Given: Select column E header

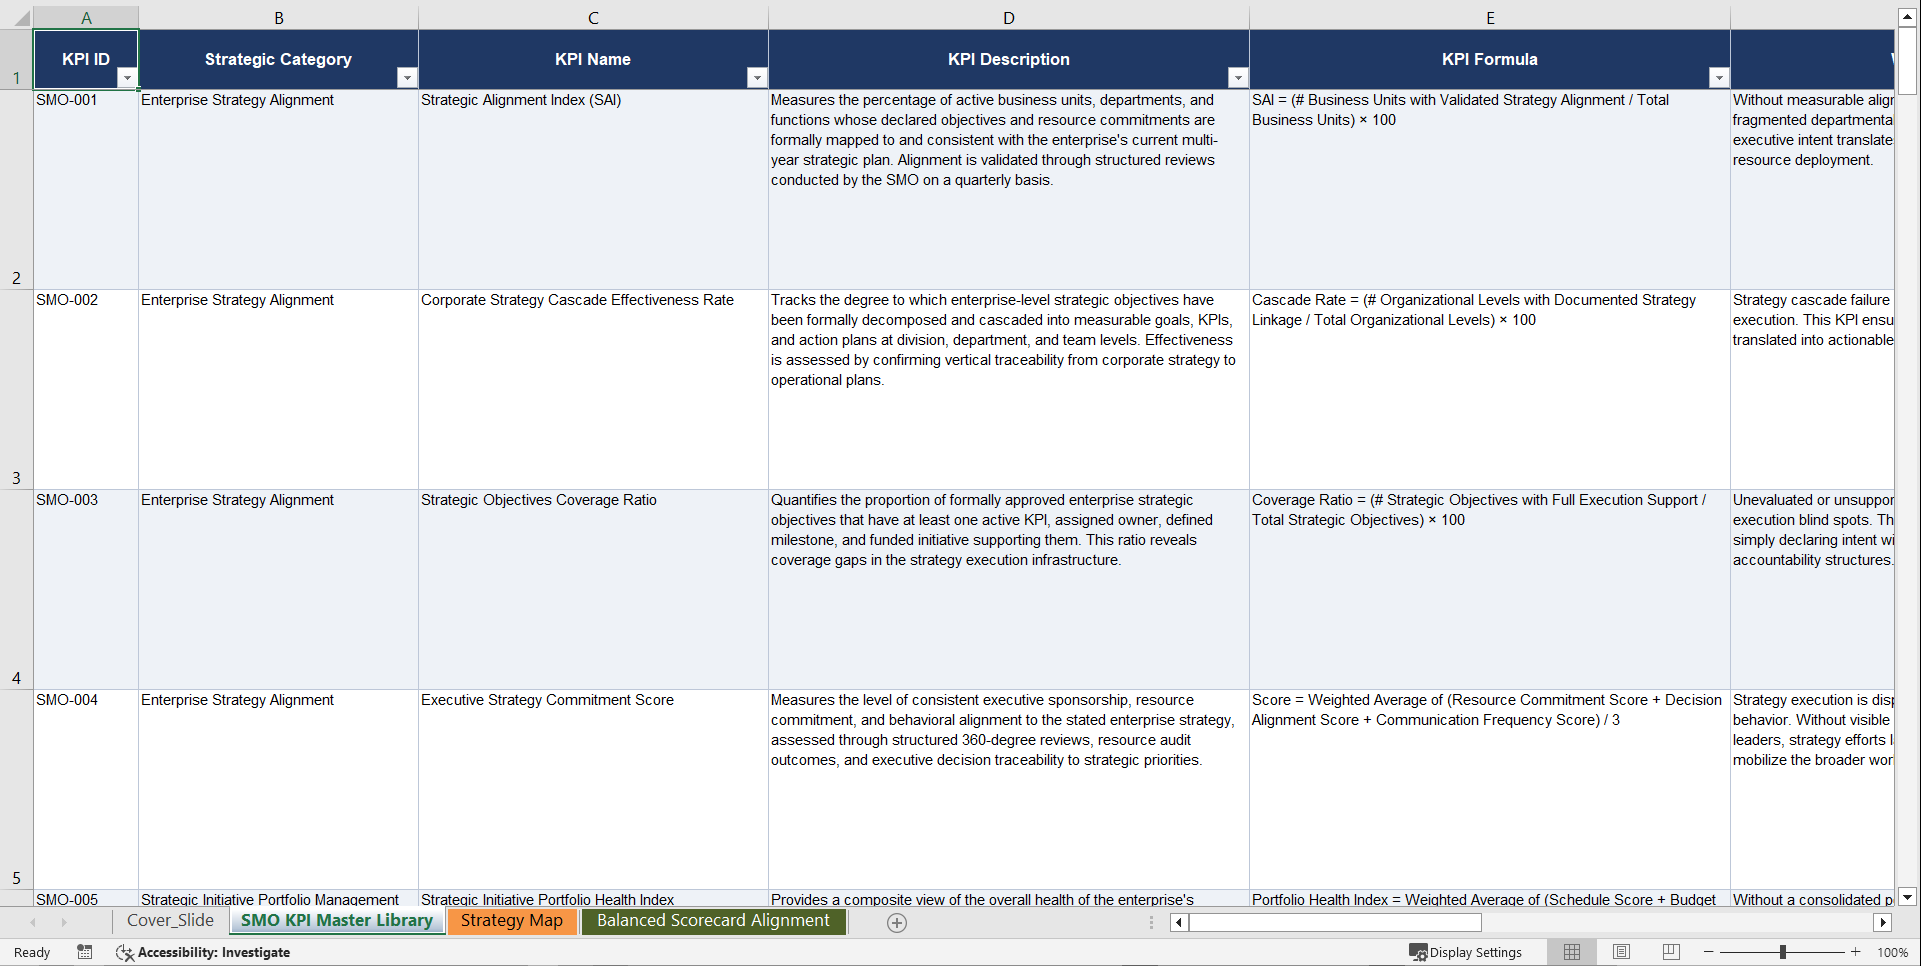Looking at the screenshot, I should [x=1490, y=18].
